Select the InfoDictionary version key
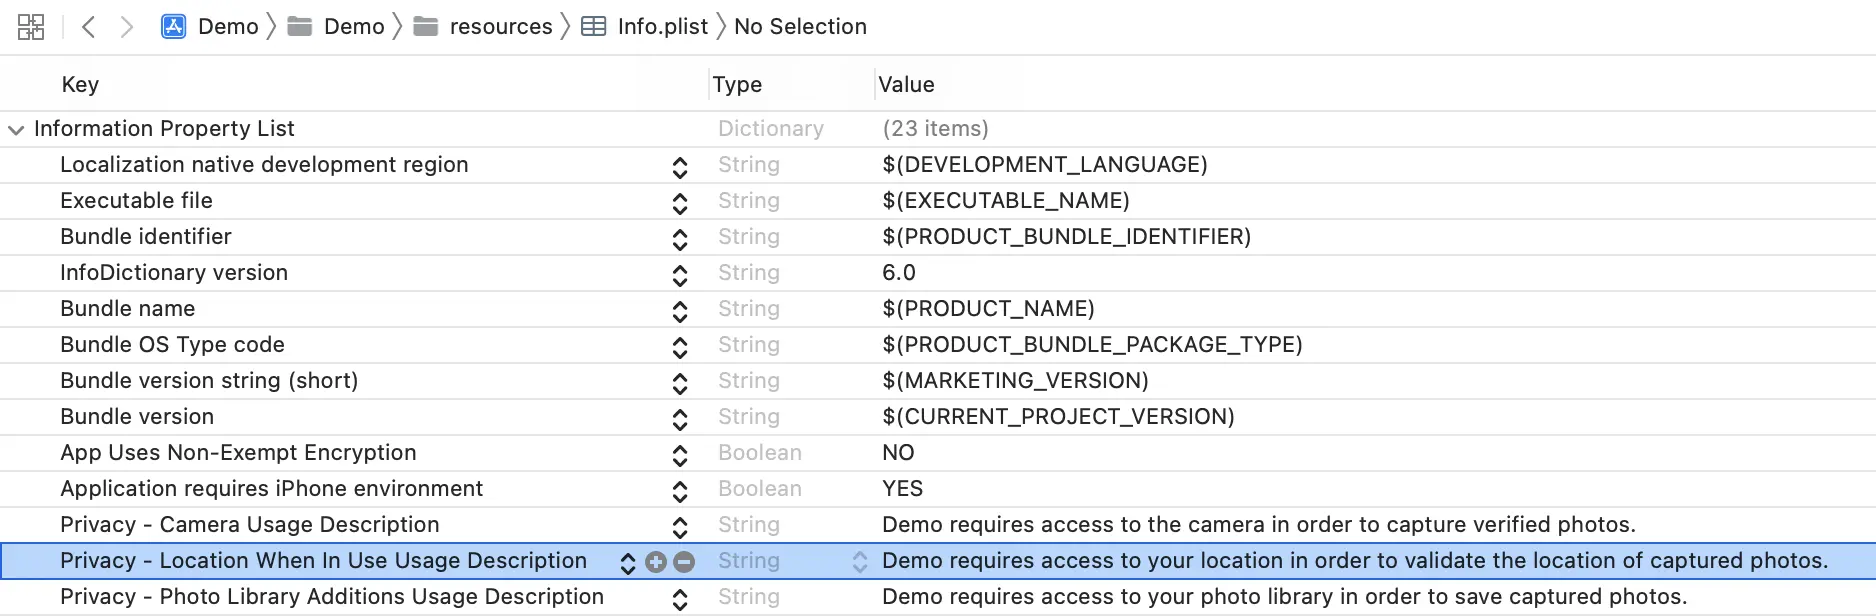 tap(174, 273)
